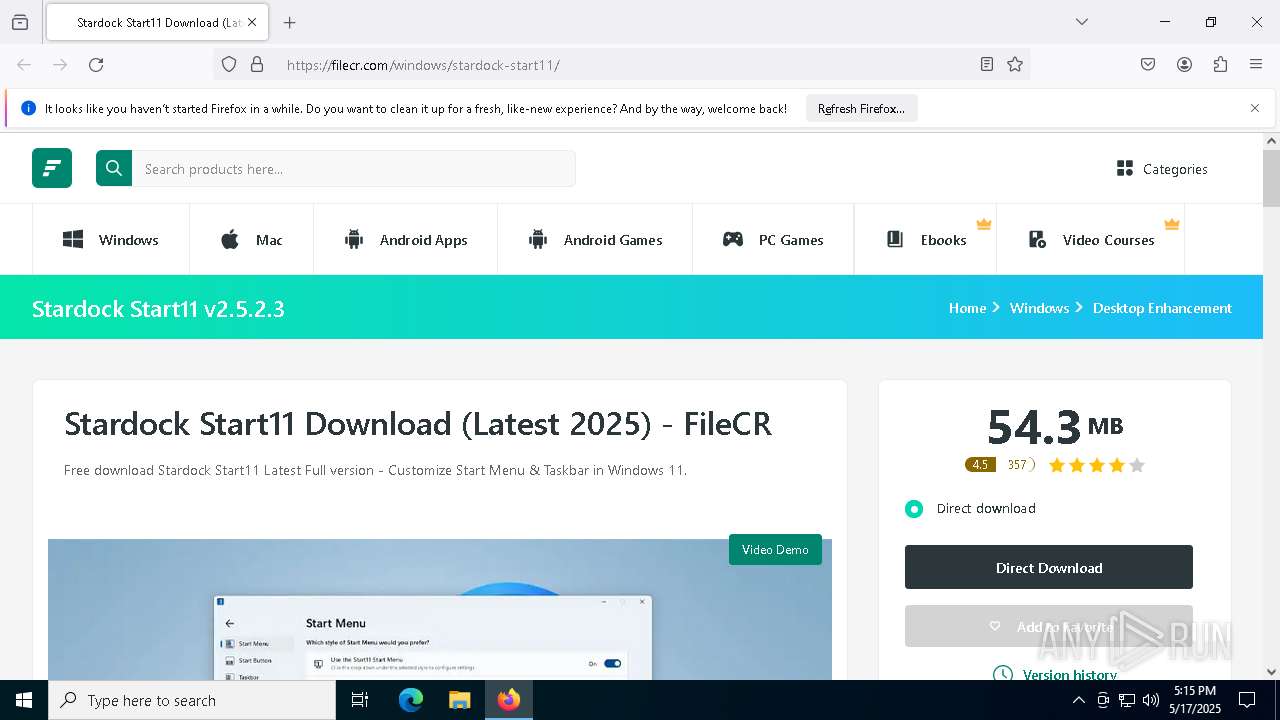Bookmark this page with star icon
The height and width of the screenshot is (720, 1280).
tap(1015, 64)
